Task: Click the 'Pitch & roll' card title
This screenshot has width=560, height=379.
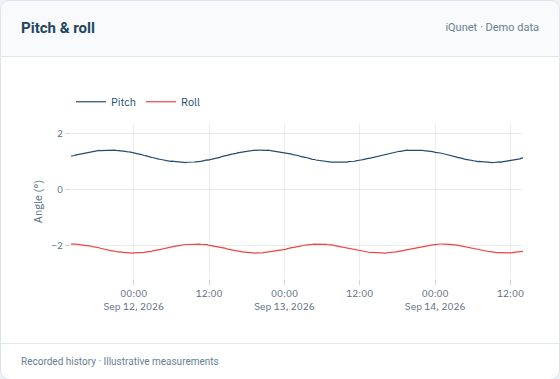Action: point(58,28)
